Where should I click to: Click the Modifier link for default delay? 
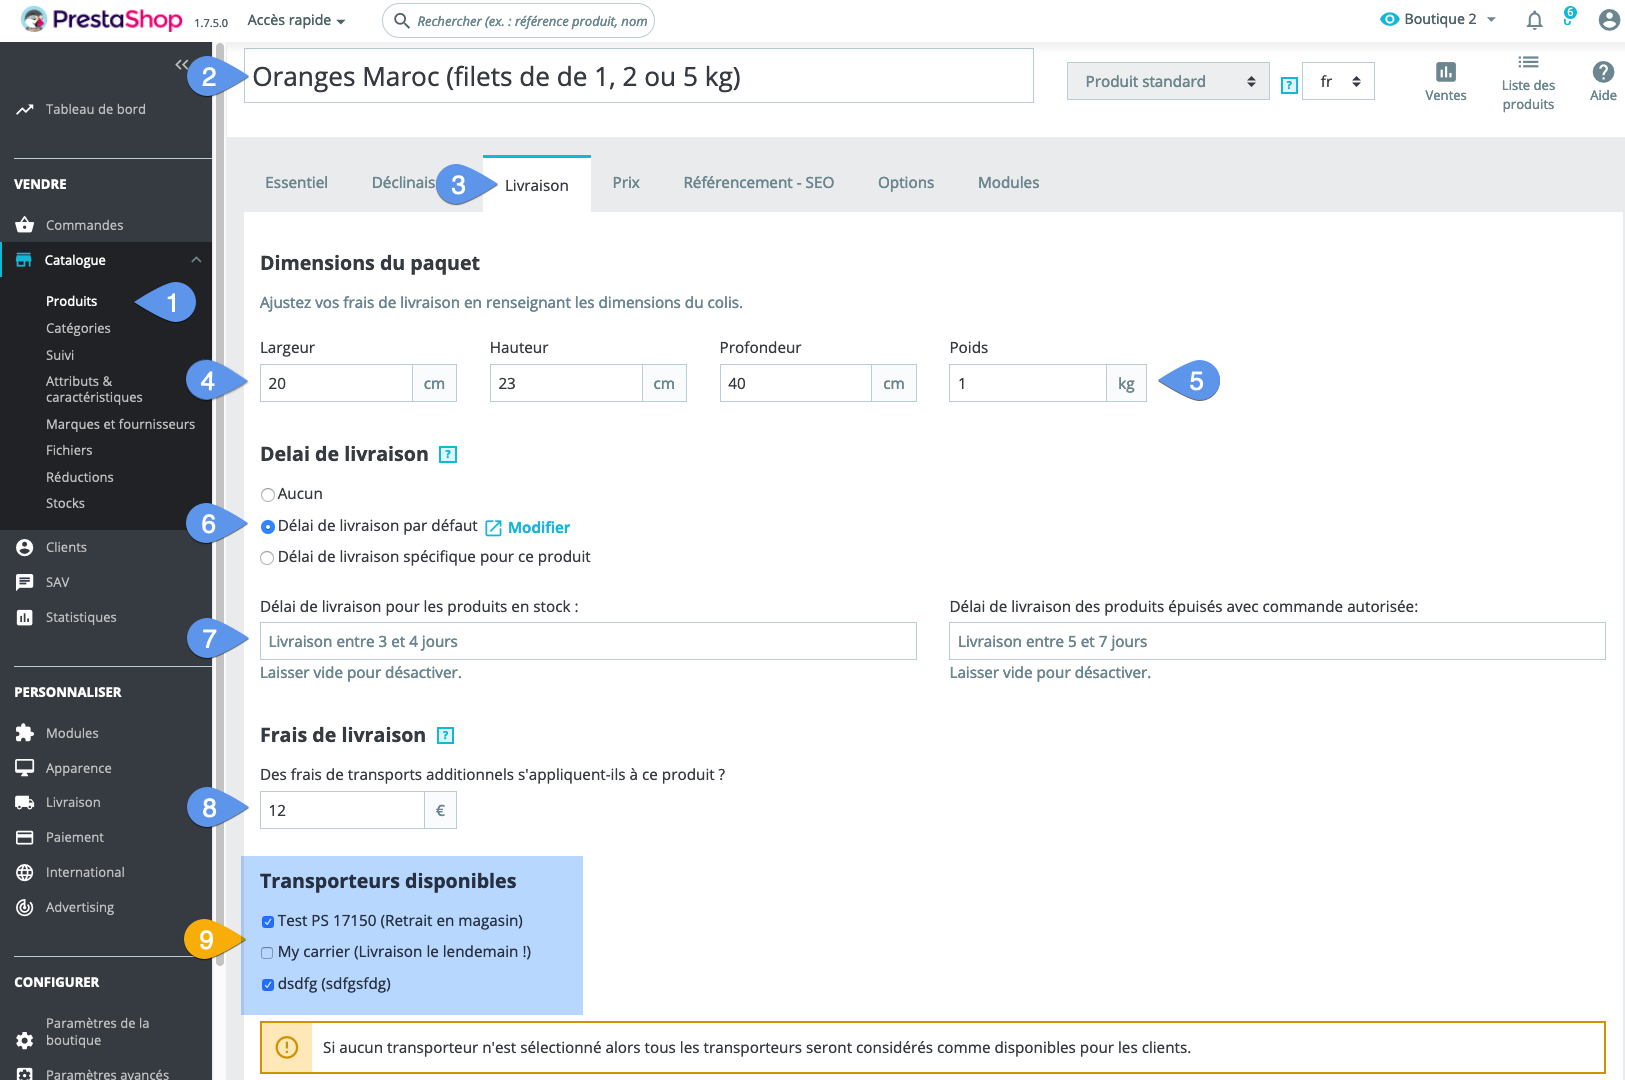click(x=538, y=528)
